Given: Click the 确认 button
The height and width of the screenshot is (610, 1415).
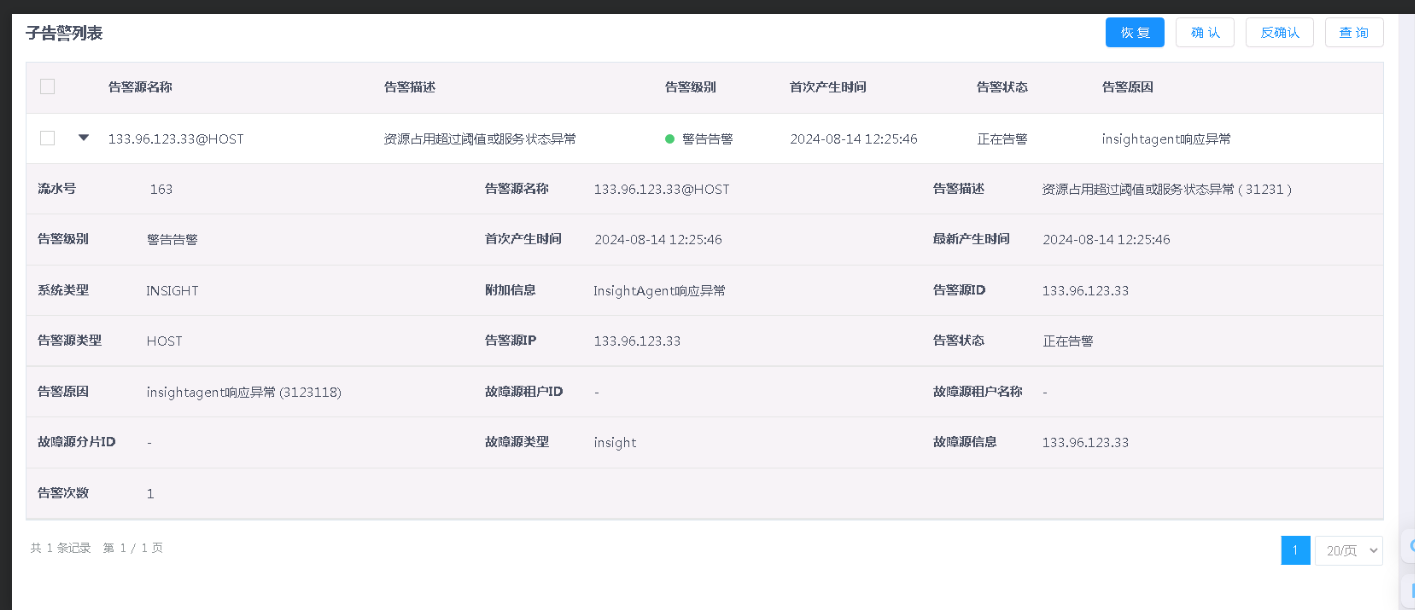Looking at the screenshot, I should coord(1205,33).
